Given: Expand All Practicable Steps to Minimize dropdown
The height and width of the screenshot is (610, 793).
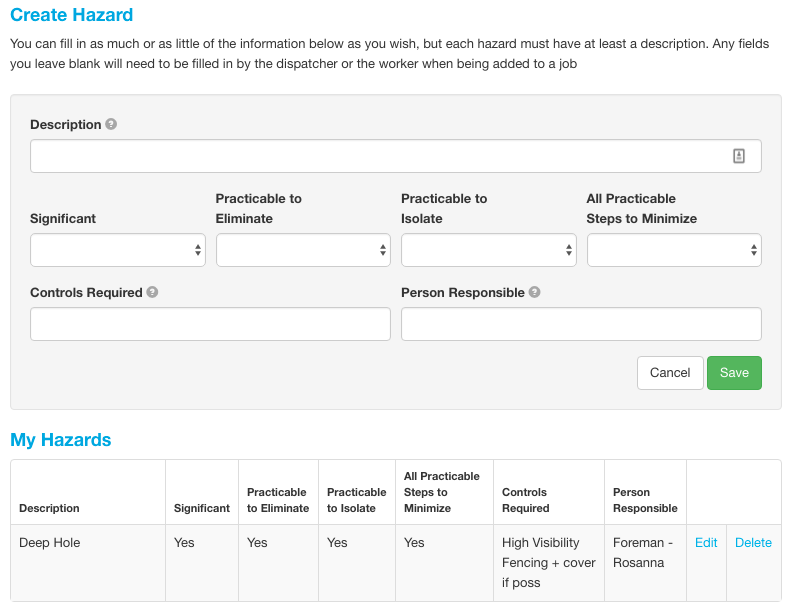Looking at the screenshot, I should [x=674, y=250].
